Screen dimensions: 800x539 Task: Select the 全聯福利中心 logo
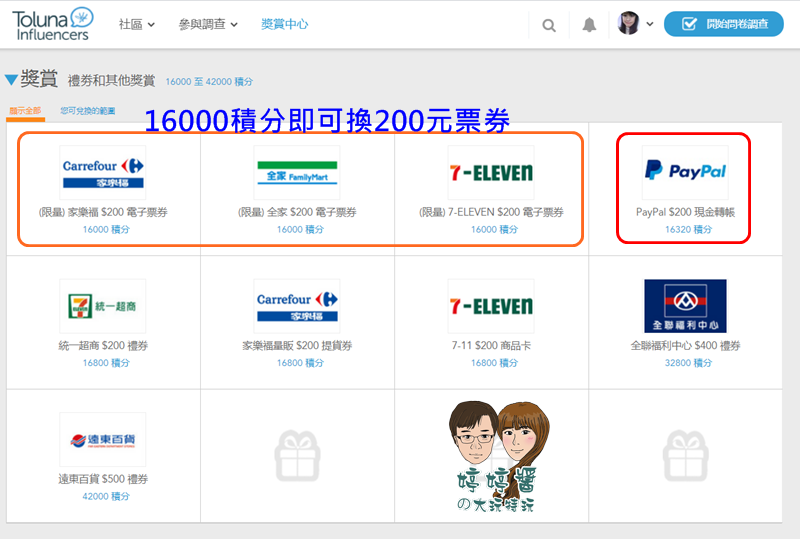click(x=685, y=306)
